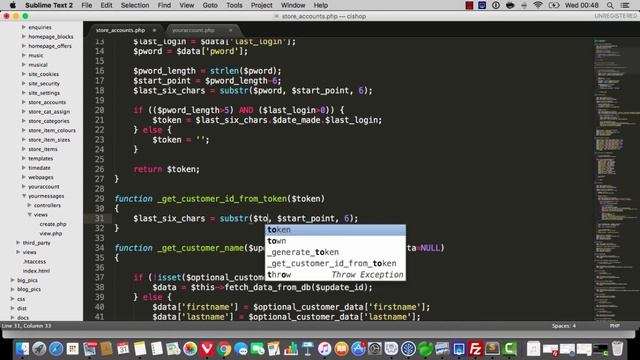Change indentation via 'Spaces: 4'
This screenshot has width=640, height=360.
(564, 326)
